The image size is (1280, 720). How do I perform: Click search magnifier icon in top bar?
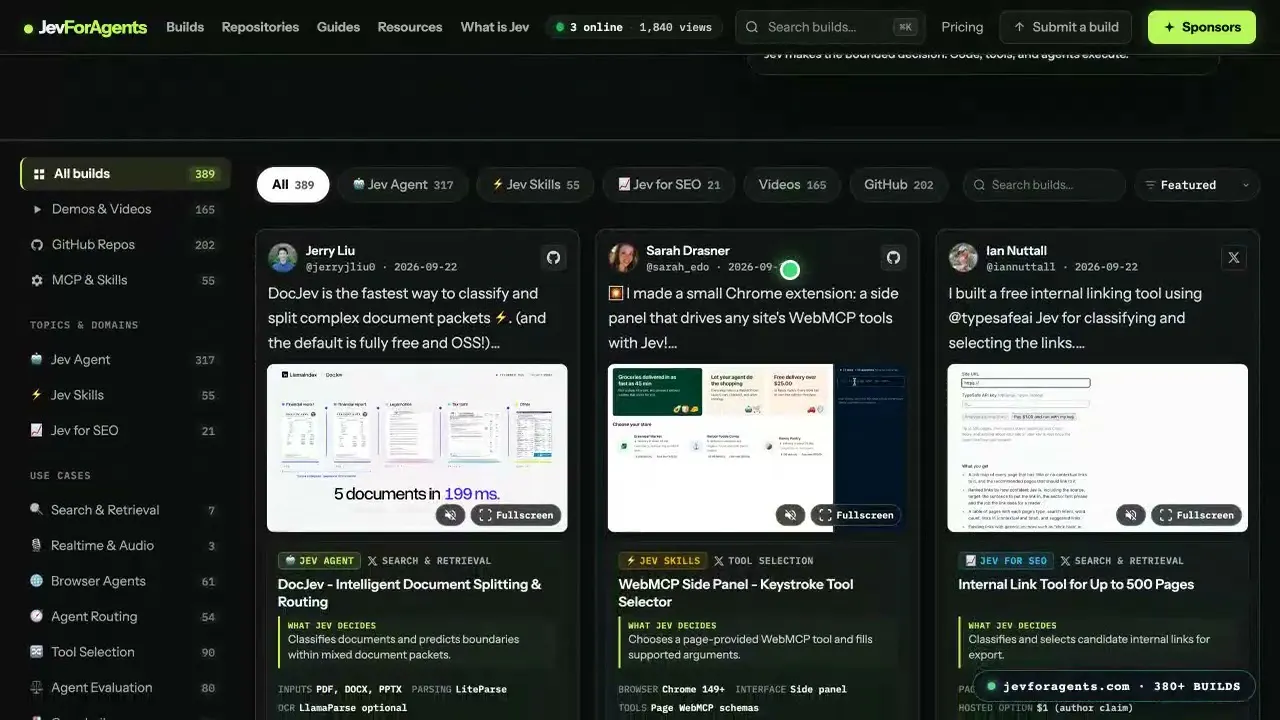(751, 27)
